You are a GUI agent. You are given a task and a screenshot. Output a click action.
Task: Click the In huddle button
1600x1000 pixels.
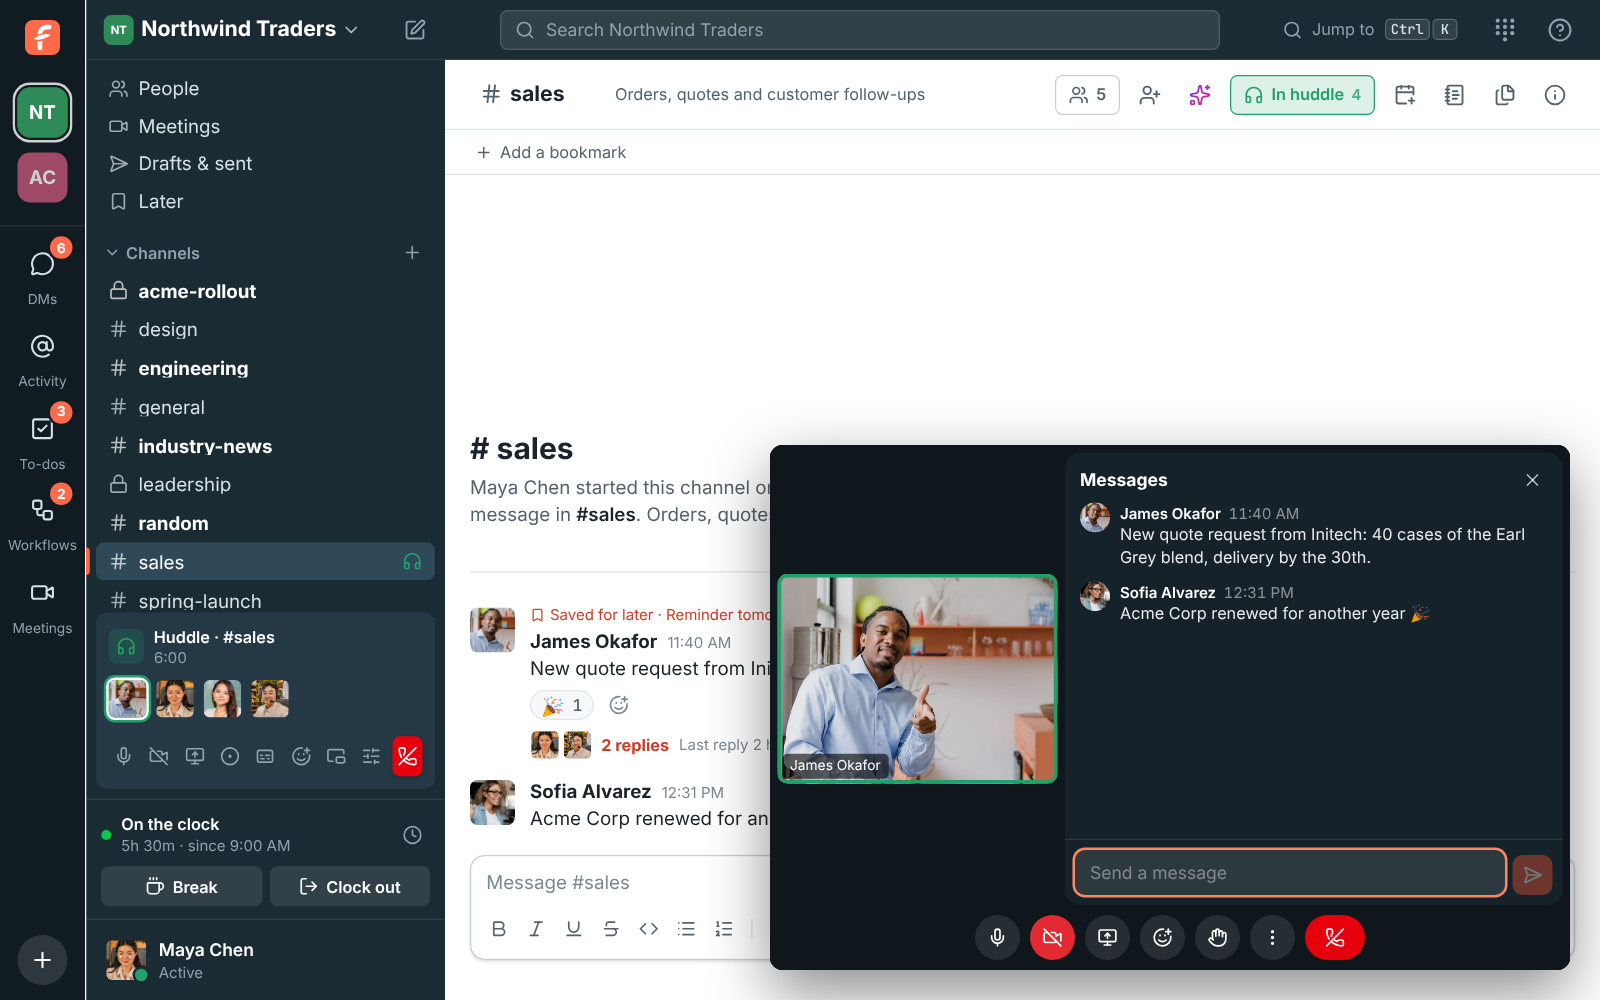point(1302,95)
